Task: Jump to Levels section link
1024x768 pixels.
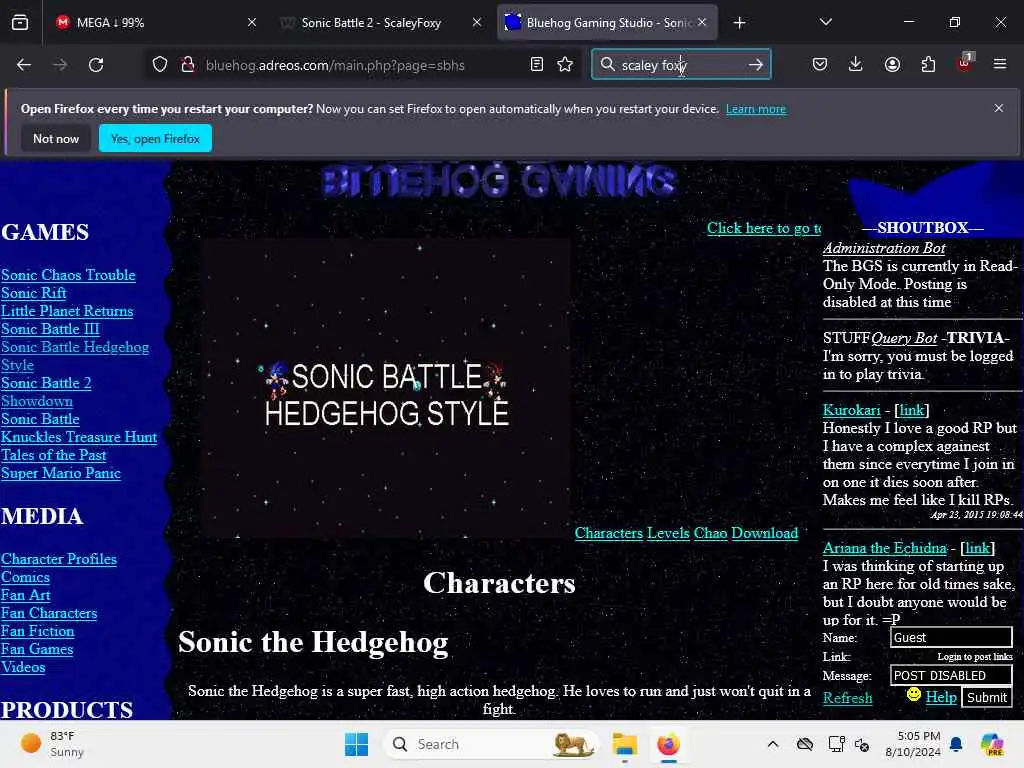Action: 668,534
